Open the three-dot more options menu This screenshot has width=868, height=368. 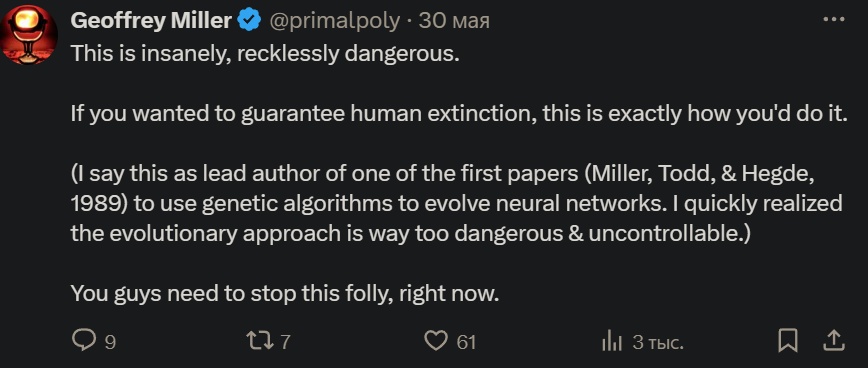click(x=834, y=19)
